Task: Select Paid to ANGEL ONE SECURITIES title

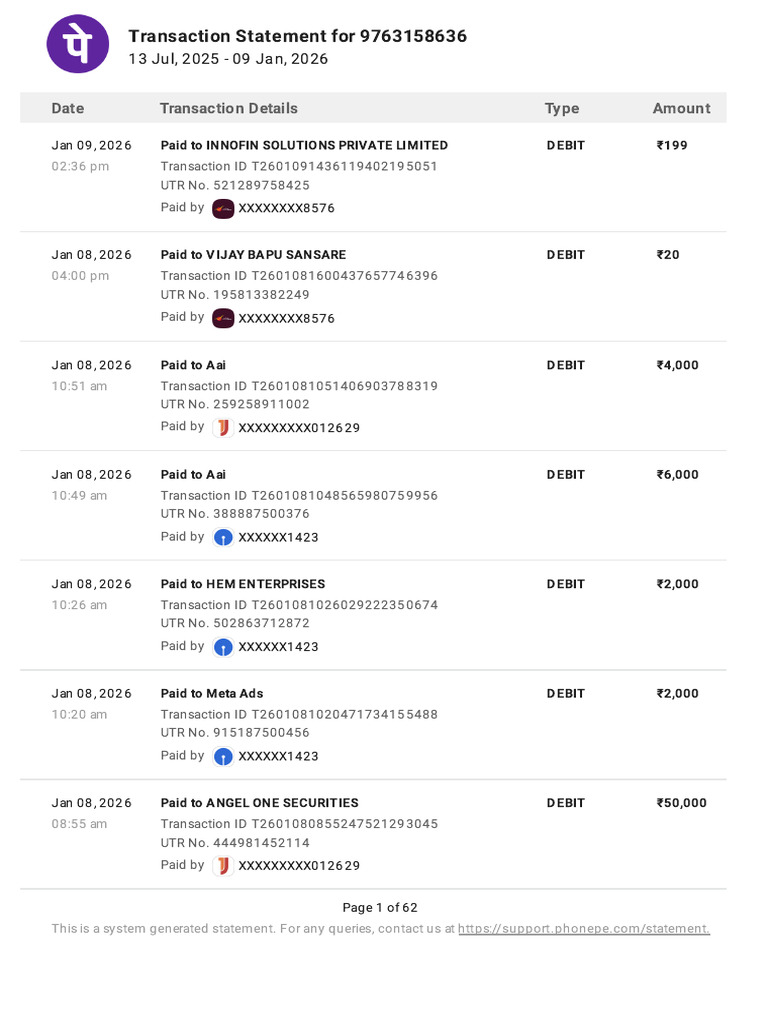Action: coord(259,803)
